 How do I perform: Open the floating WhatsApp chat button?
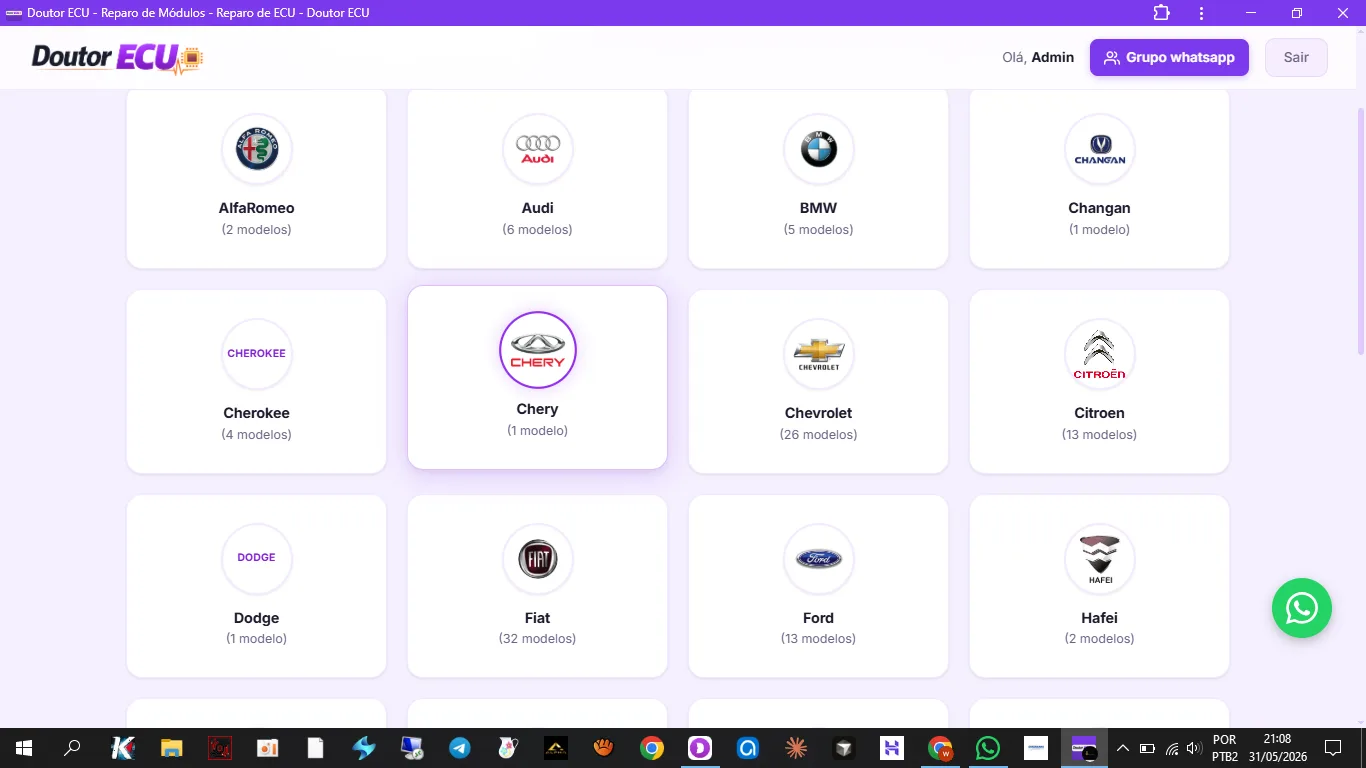(x=1302, y=608)
